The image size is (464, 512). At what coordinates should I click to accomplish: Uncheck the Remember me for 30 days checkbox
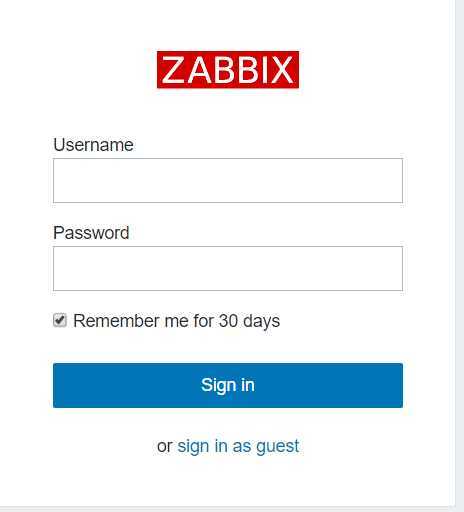point(60,320)
